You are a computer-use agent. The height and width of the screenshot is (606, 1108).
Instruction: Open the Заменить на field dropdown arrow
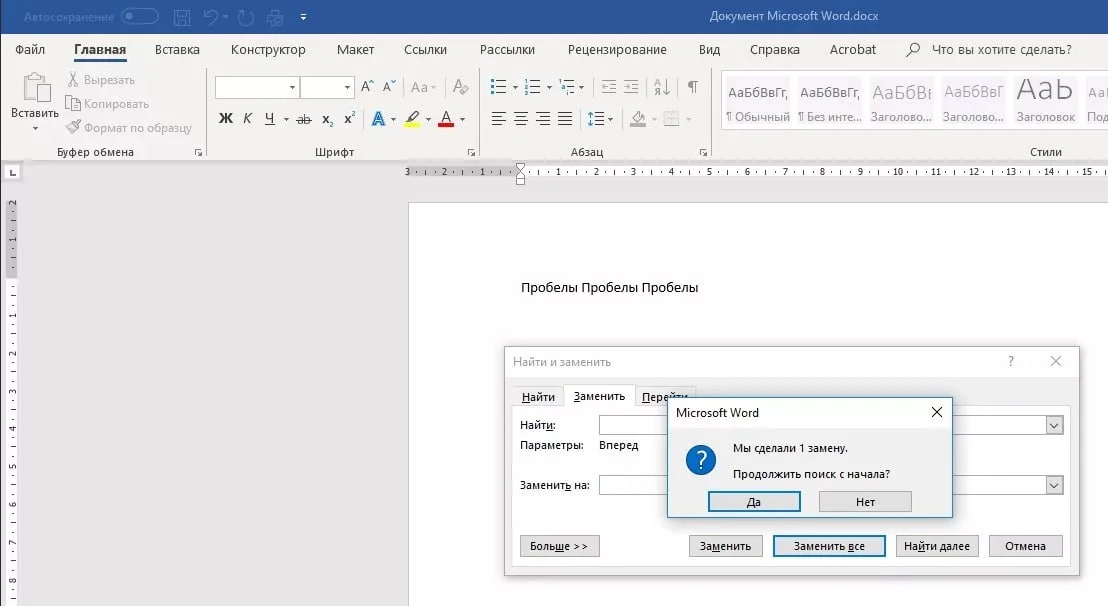(1054, 485)
